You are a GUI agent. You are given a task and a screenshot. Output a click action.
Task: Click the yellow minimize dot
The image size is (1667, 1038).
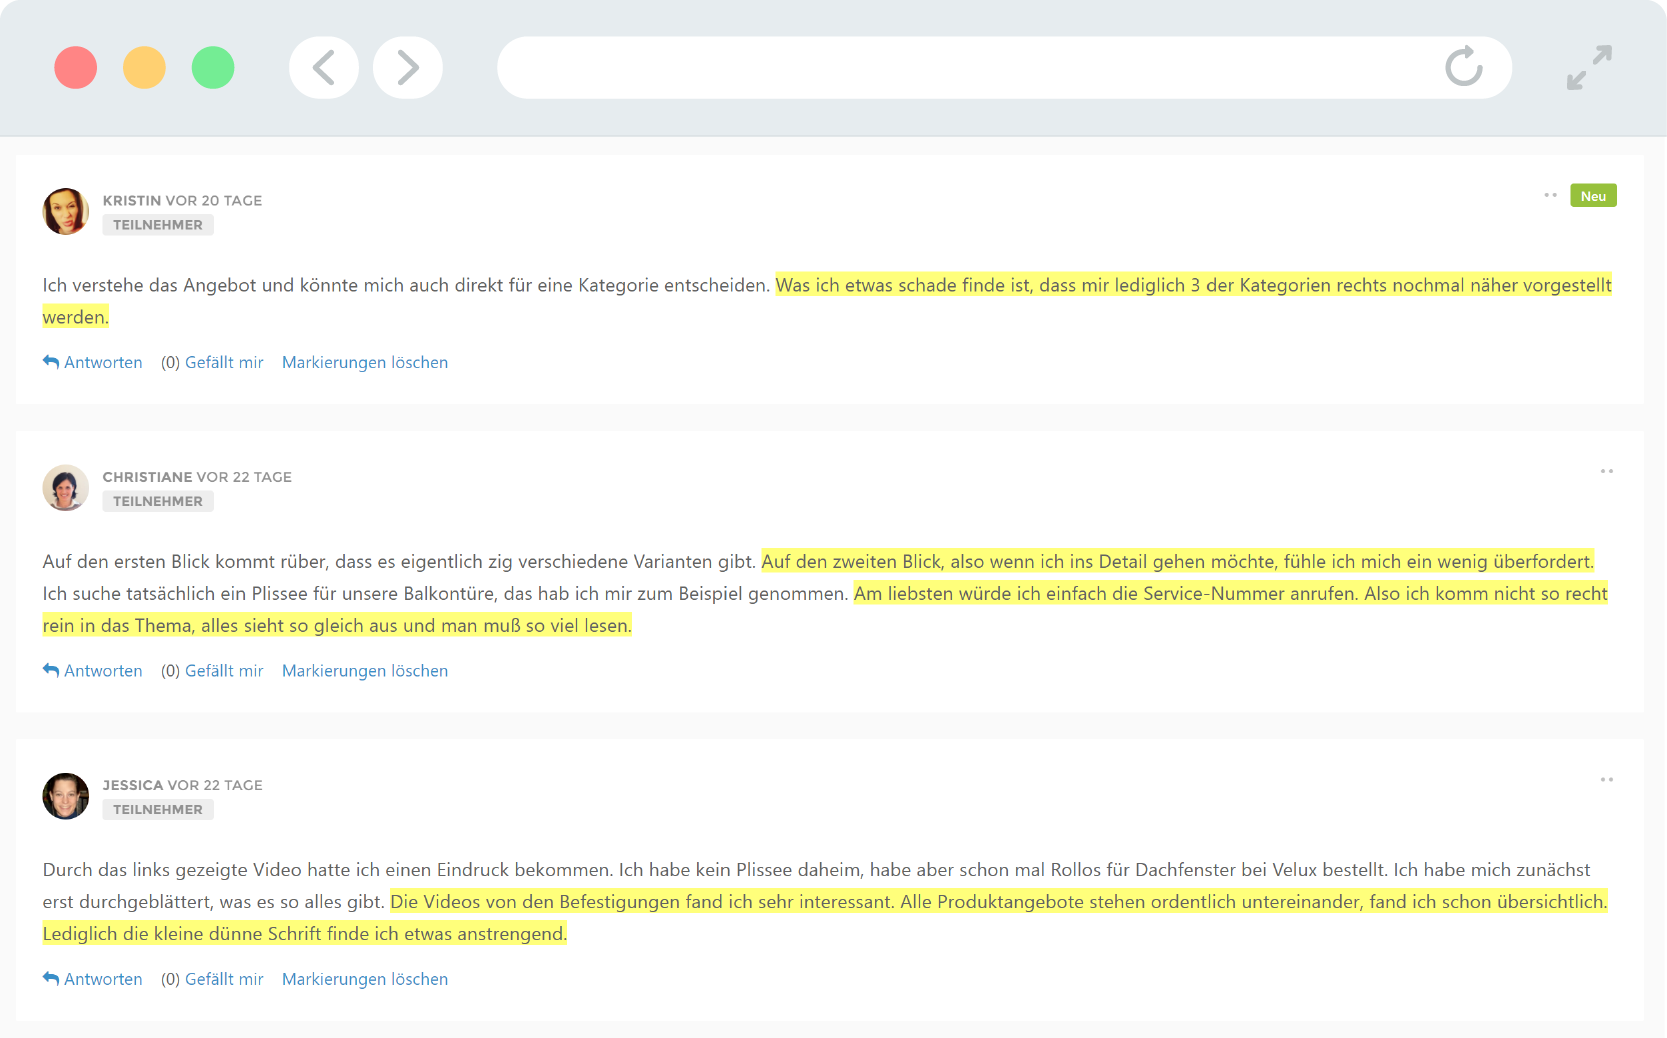click(x=144, y=68)
